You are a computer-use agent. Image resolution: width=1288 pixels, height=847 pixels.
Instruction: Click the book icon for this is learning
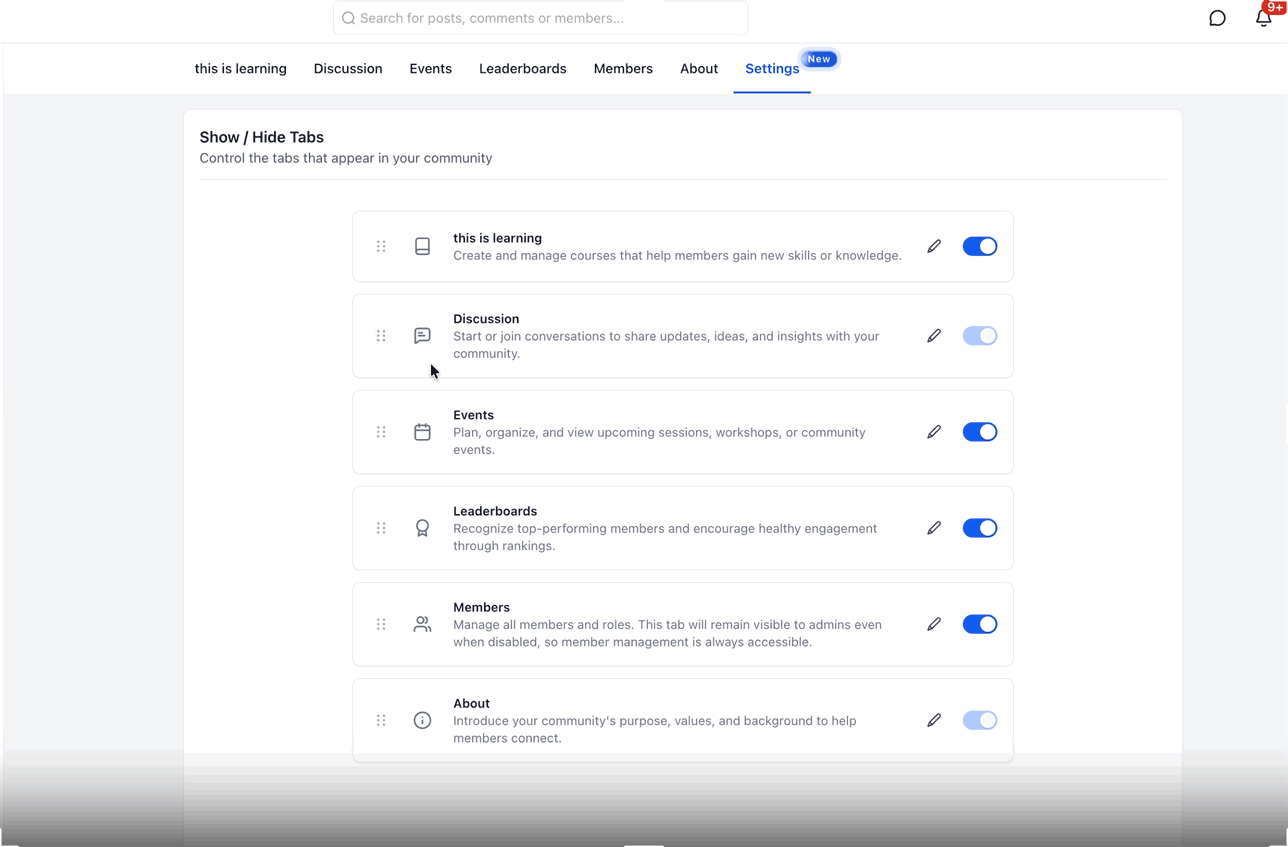point(422,246)
